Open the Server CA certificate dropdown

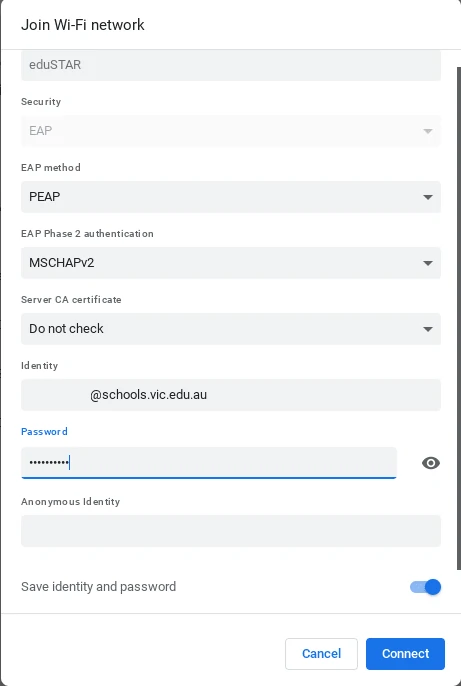click(x=231, y=329)
